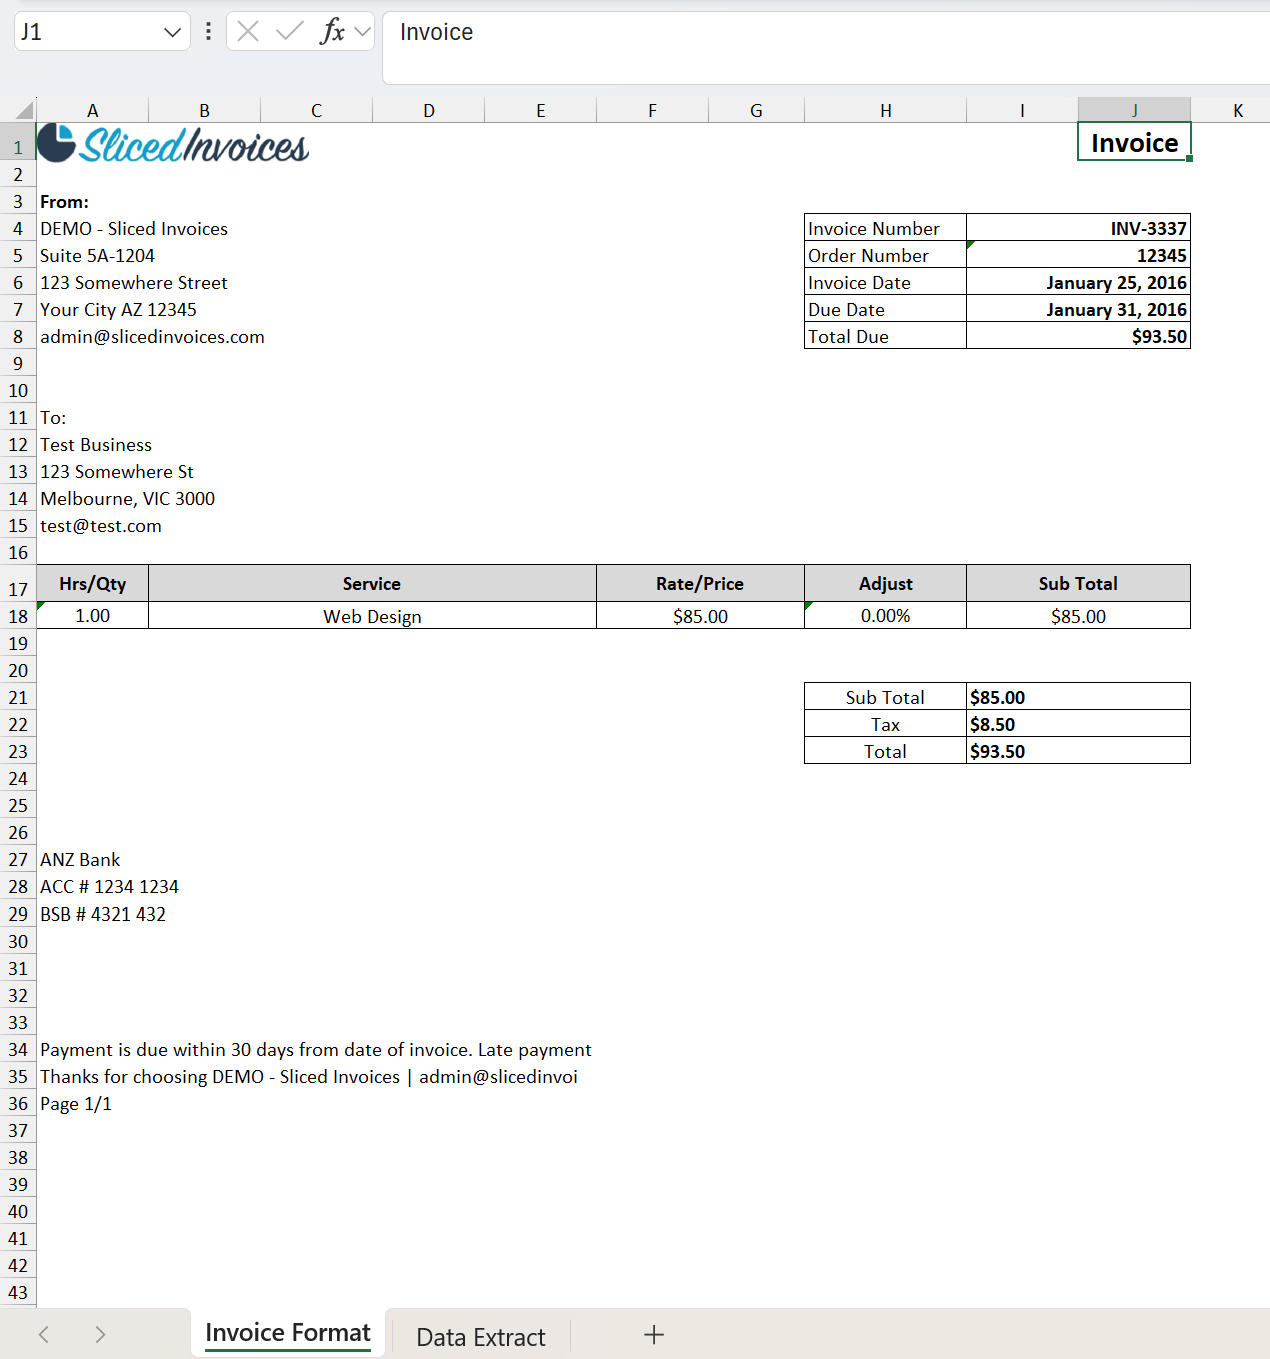This screenshot has width=1270, height=1359.
Task: Navigate sheets using the right arrow icon
Action: 99,1334
